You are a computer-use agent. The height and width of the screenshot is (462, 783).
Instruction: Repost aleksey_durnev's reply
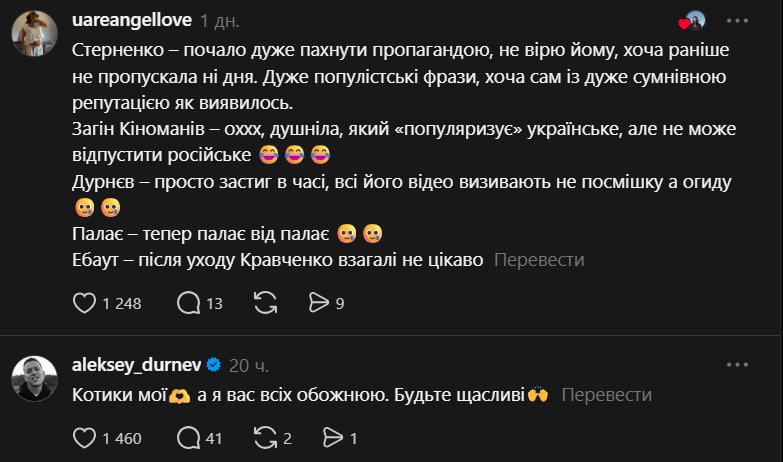click(x=266, y=437)
